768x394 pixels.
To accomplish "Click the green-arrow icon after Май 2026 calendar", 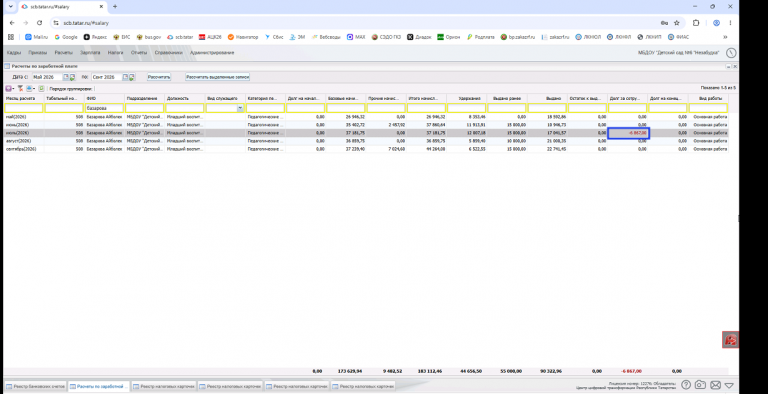I will pyautogui.click(x=72, y=77).
